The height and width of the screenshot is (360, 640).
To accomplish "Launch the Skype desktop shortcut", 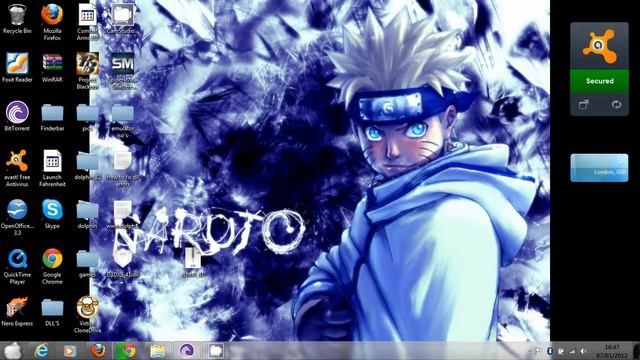I will (52, 214).
